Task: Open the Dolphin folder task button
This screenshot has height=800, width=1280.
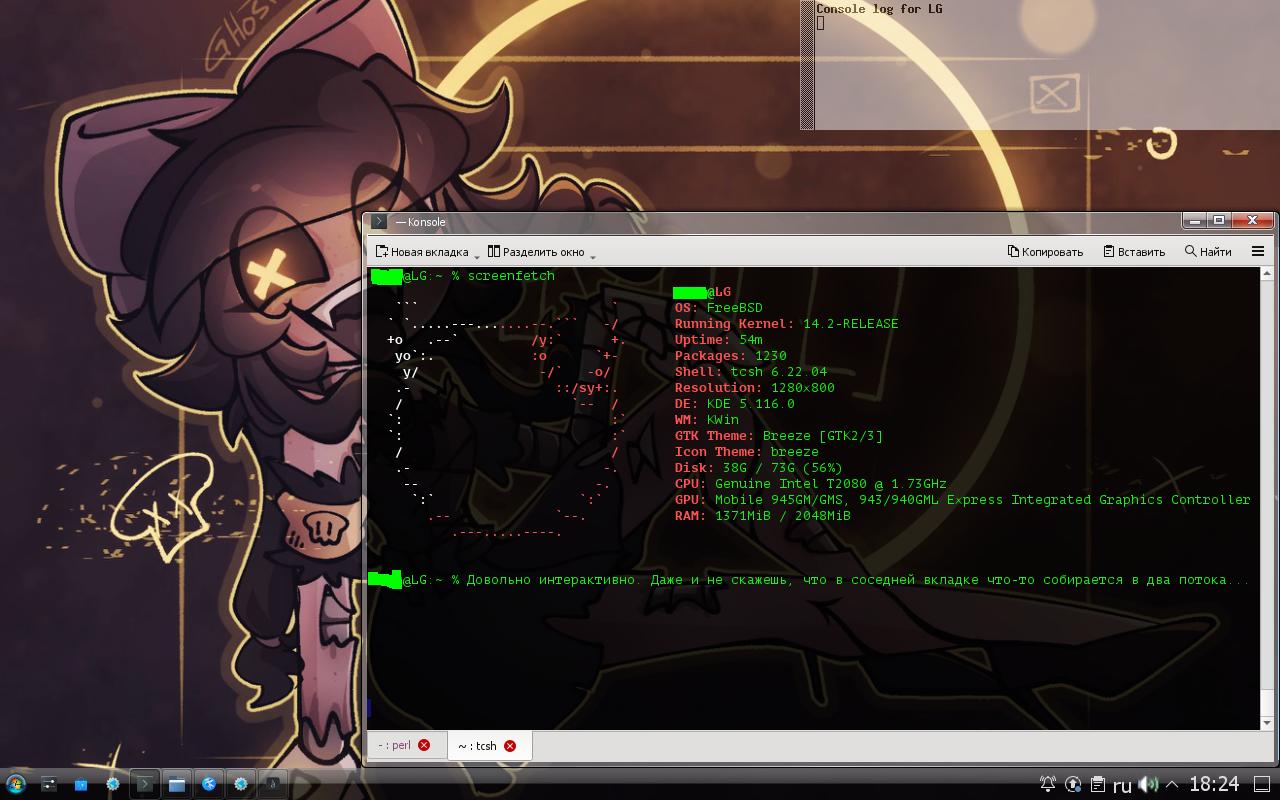Action: (177, 784)
